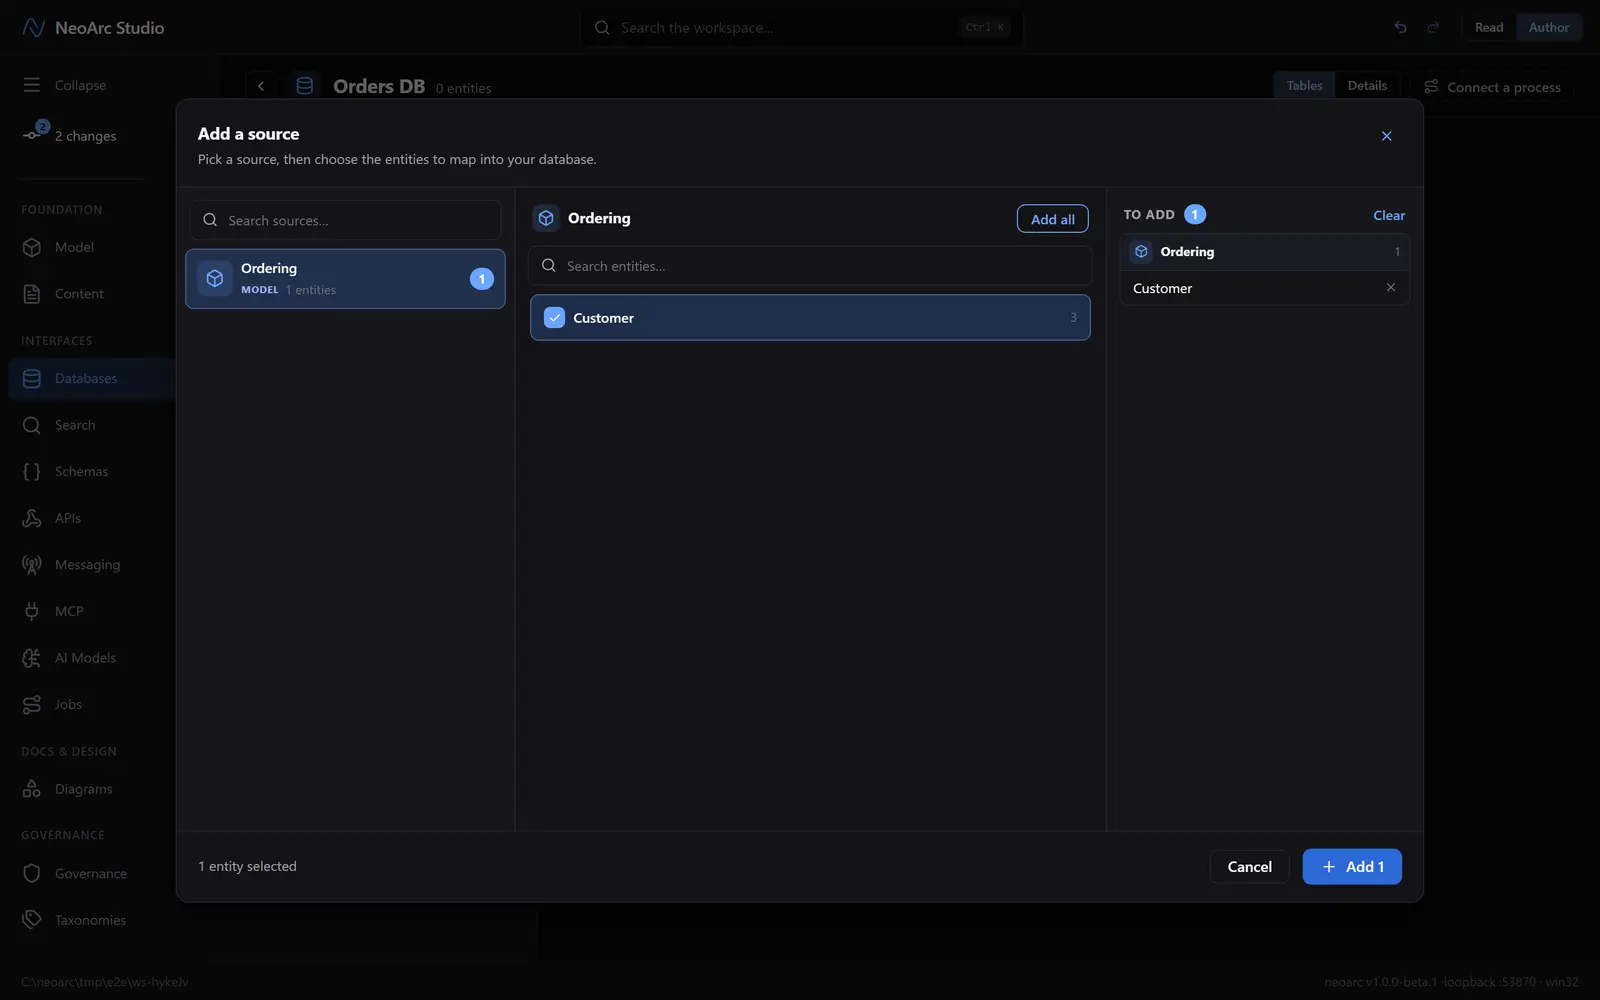This screenshot has height=1000, width=1600.
Task: Click the Ordering cube icon in To Add panel
Action: click(x=1141, y=252)
